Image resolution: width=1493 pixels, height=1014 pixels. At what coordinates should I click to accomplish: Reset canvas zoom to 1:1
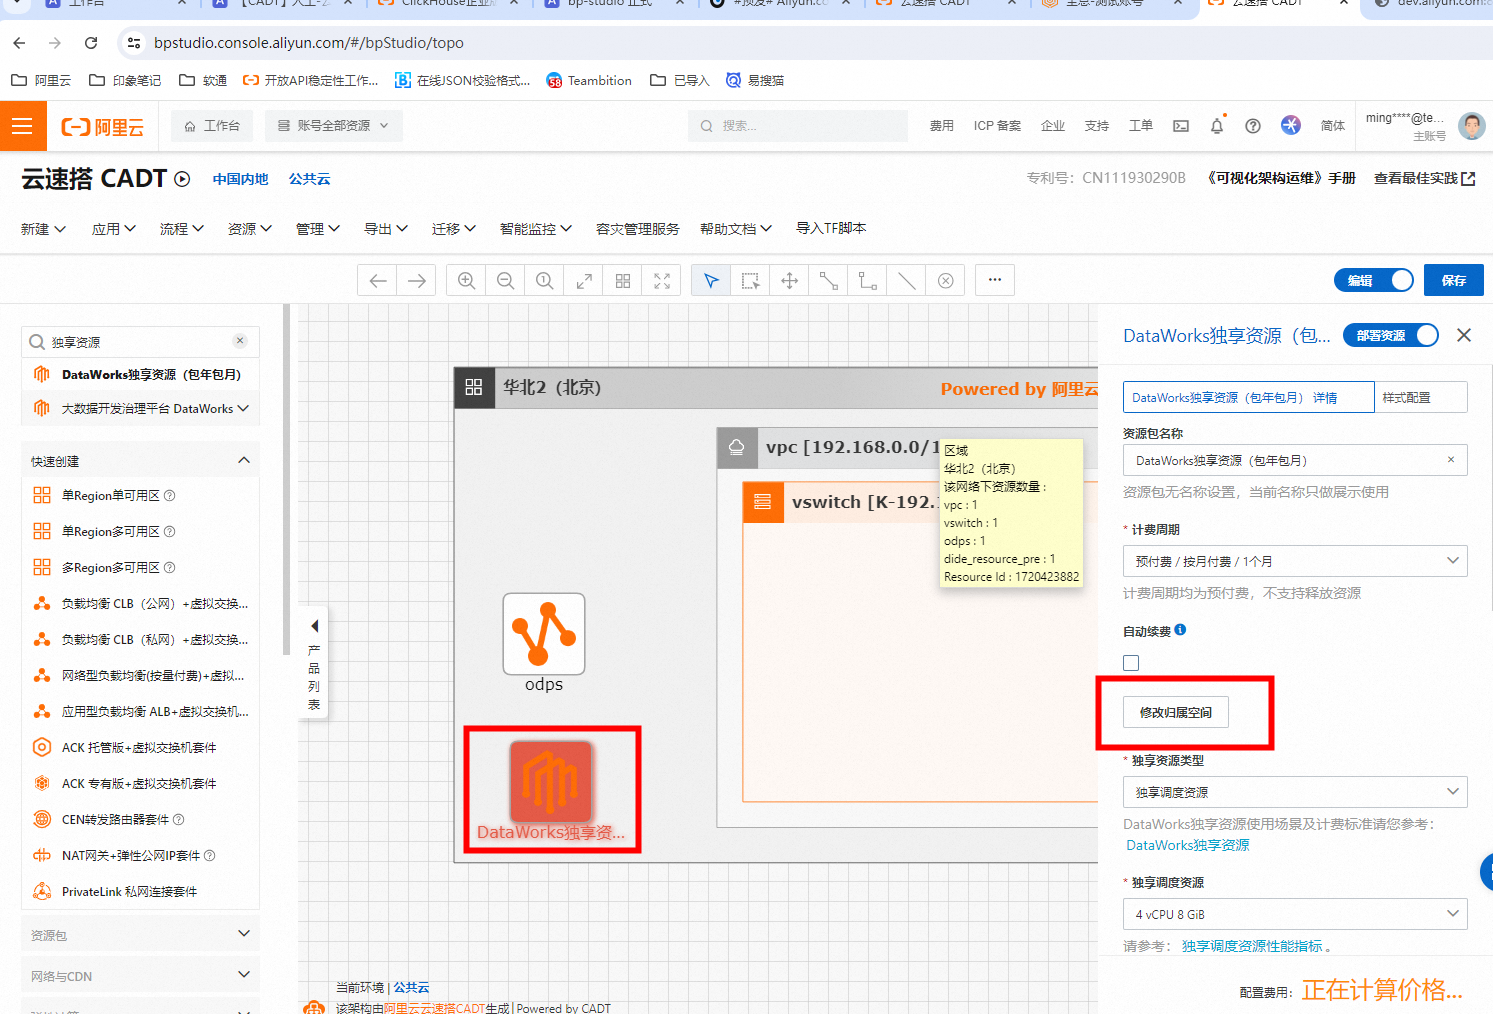pyautogui.click(x=544, y=281)
